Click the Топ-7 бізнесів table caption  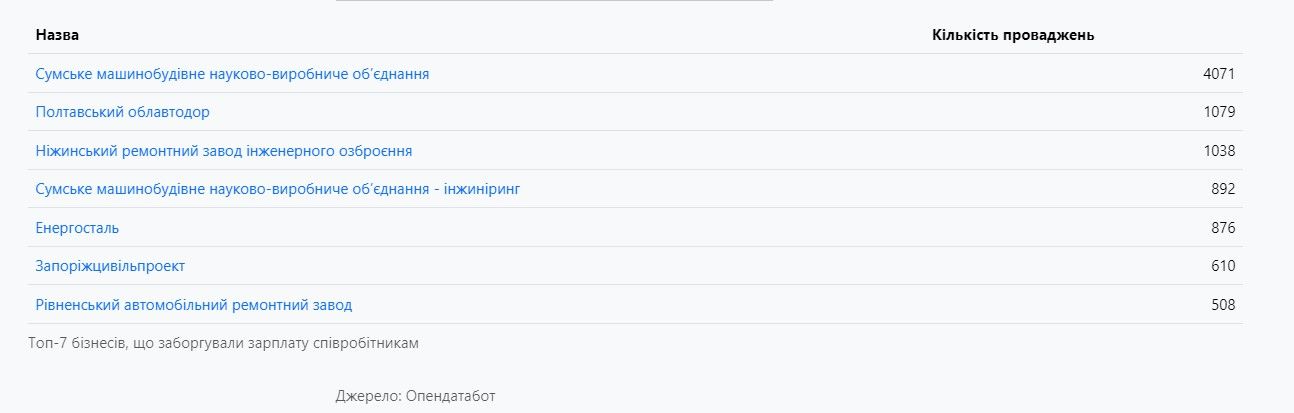223,344
